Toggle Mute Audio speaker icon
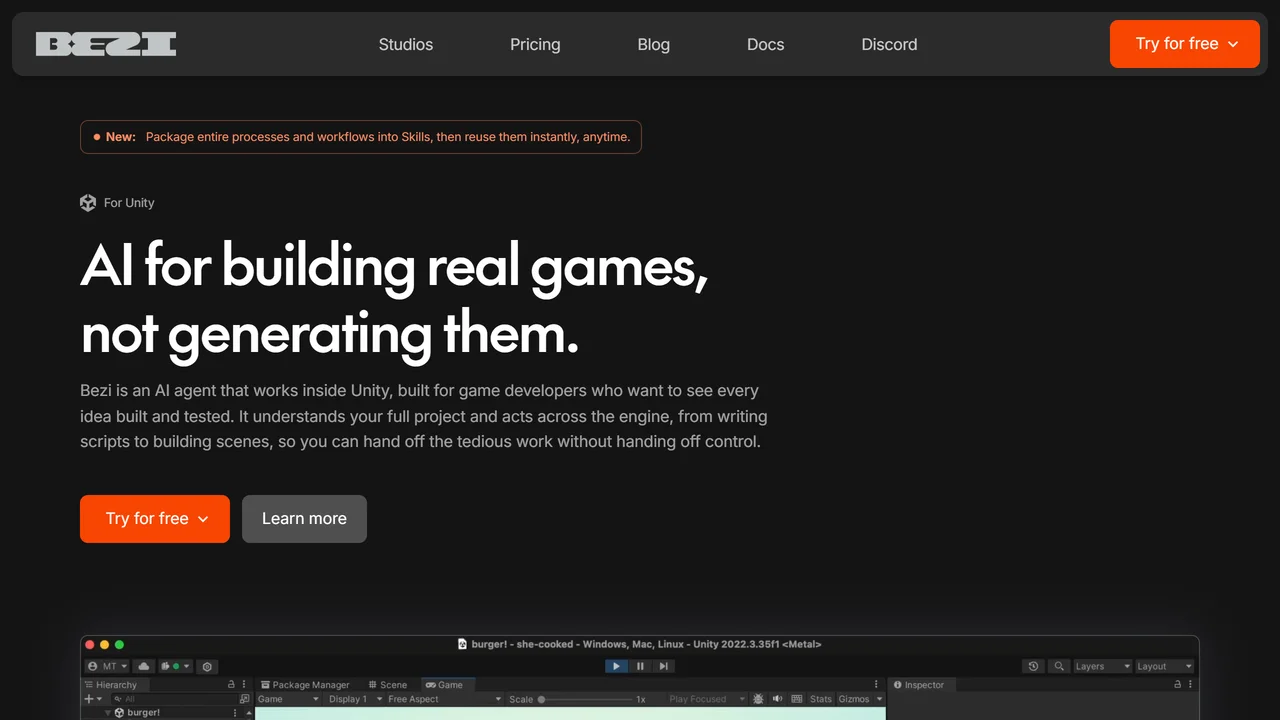 [777, 699]
